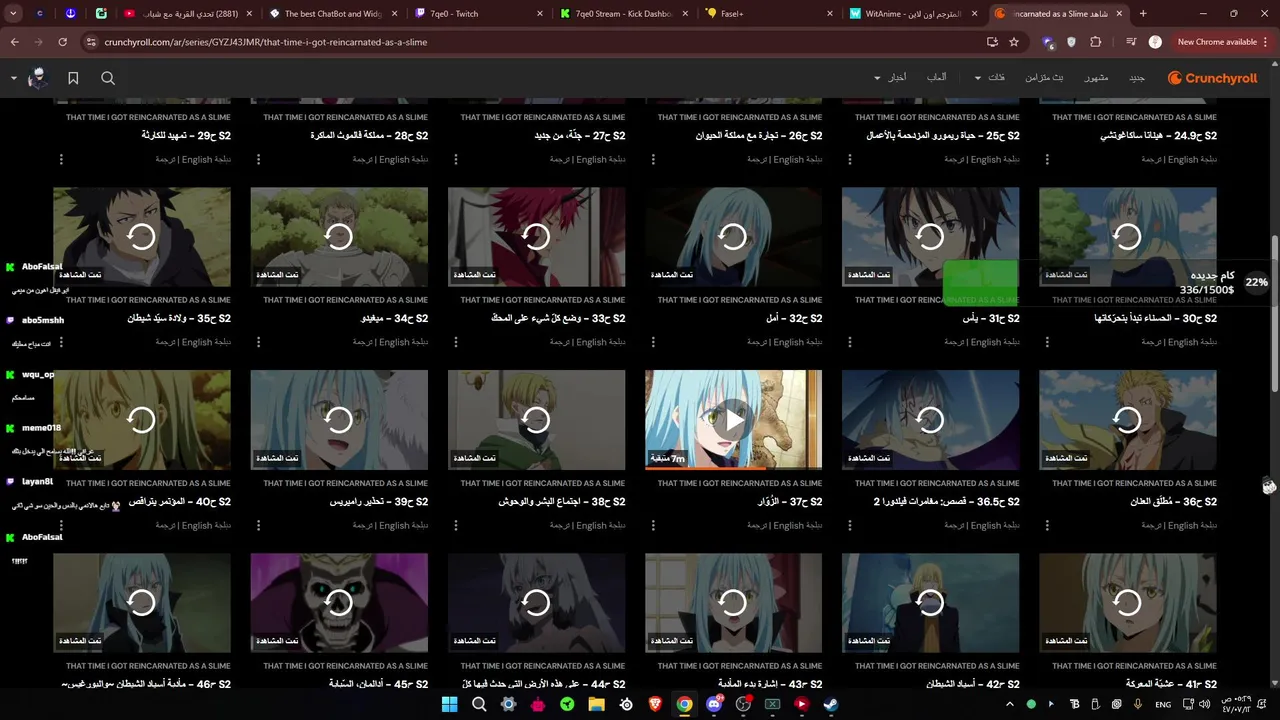
Task: Open more options for episode 35
Action: click(61, 342)
